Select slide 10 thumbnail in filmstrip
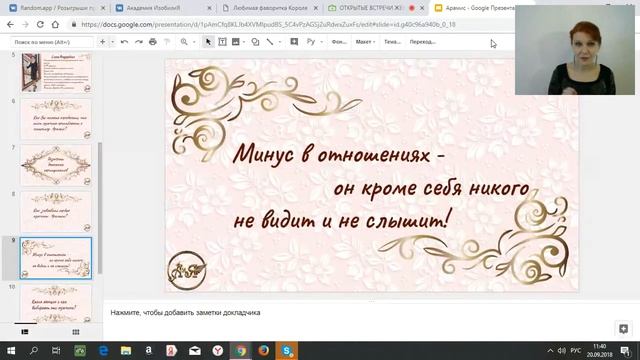 tap(56, 303)
